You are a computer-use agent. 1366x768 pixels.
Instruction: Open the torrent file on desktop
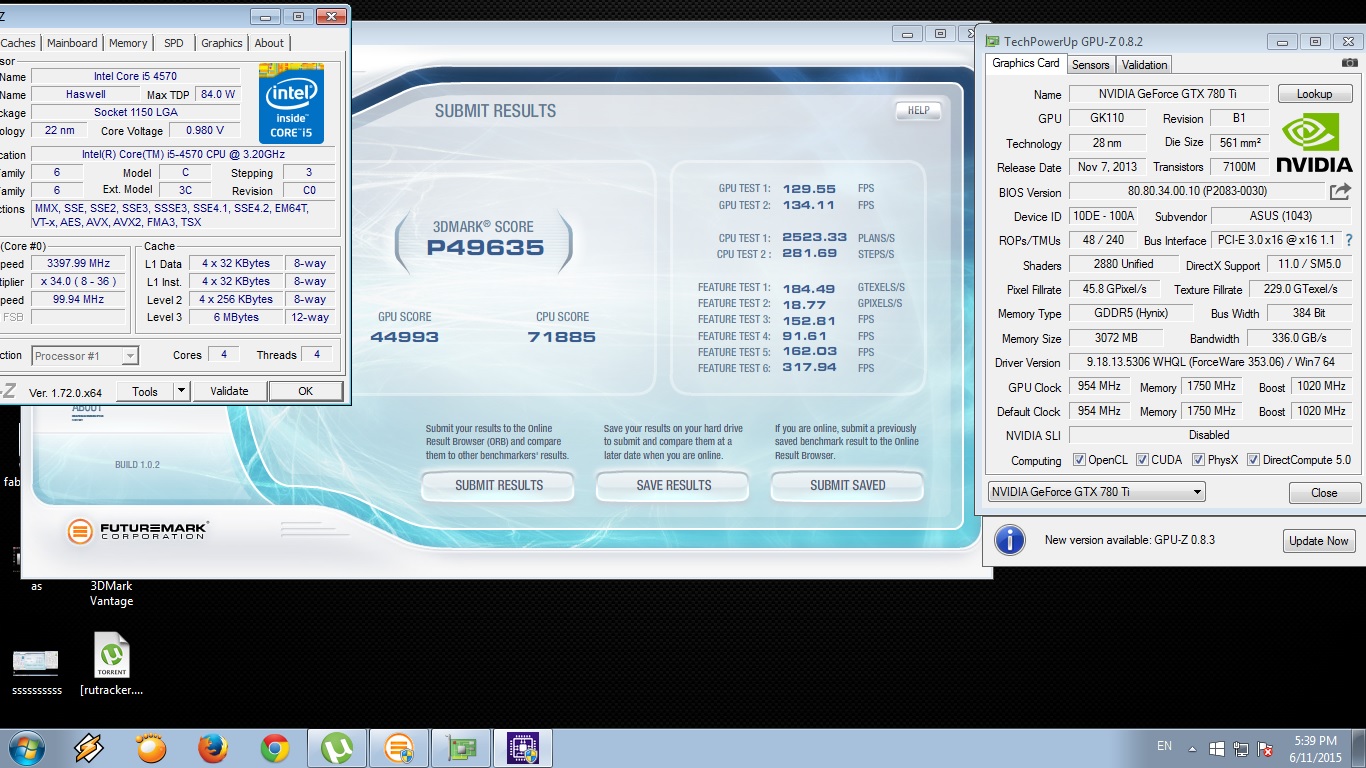[112, 656]
